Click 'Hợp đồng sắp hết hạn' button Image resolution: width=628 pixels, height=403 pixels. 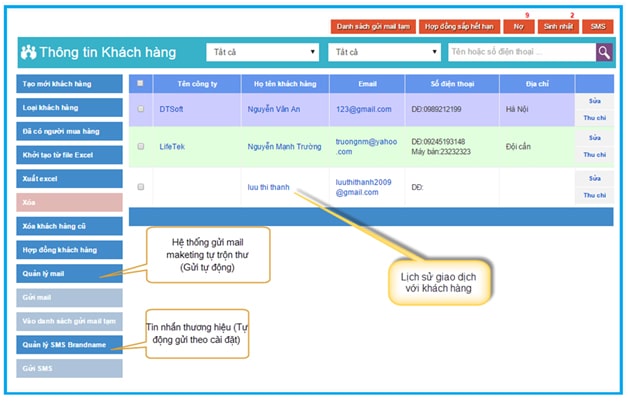point(459,26)
